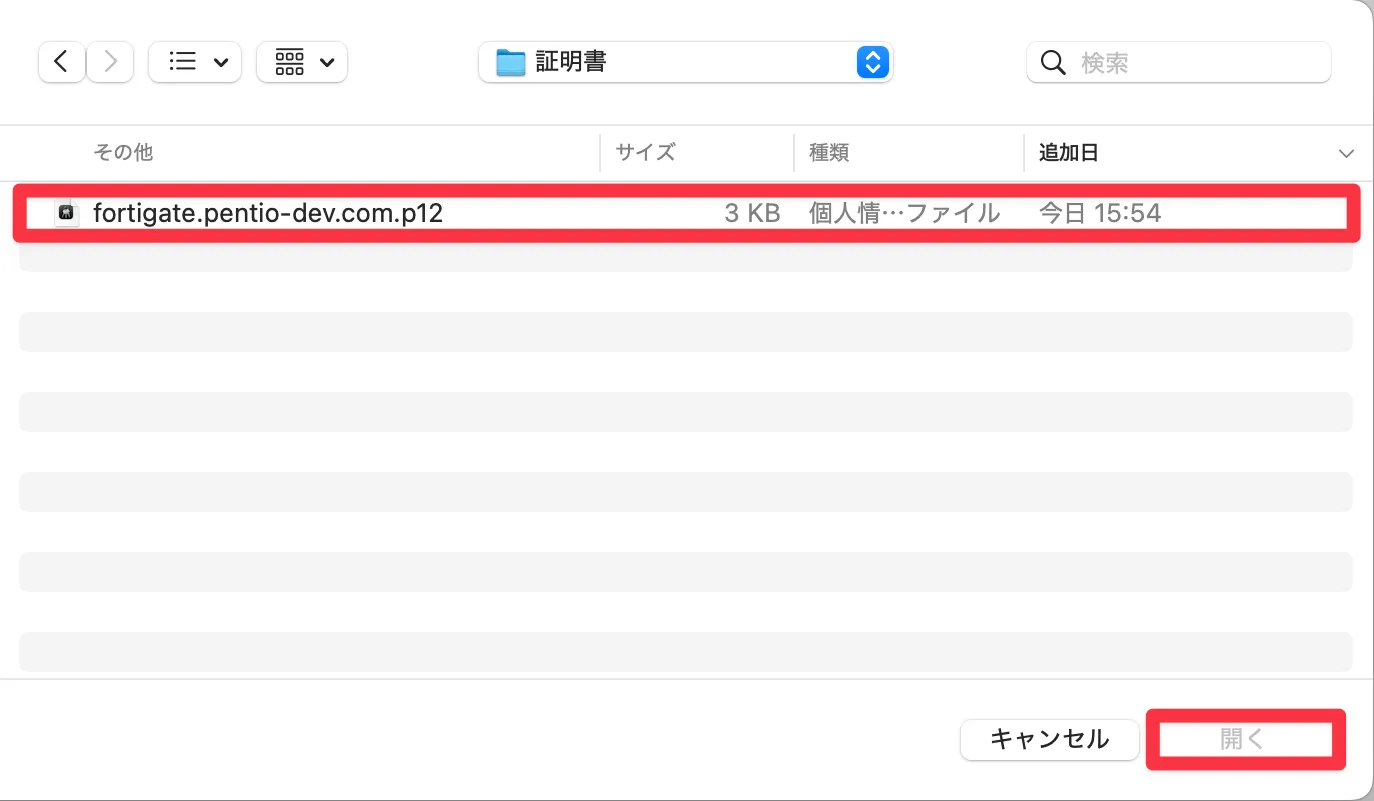The width and height of the screenshot is (1374, 801).
Task: Open the 証明書 folder location popup
Action: (x=685, y=62)
